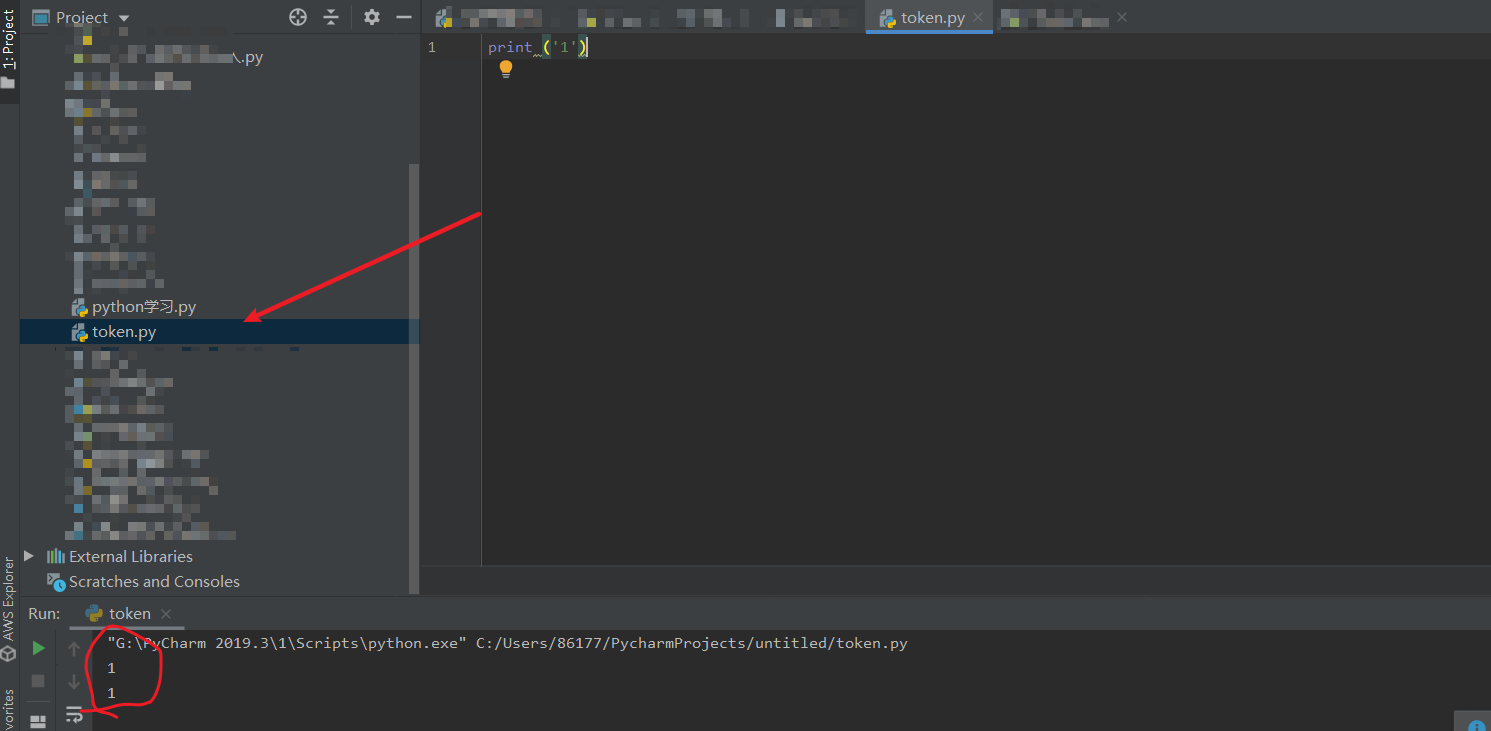Rerun the token script with green play icon

tap(38, 647)
